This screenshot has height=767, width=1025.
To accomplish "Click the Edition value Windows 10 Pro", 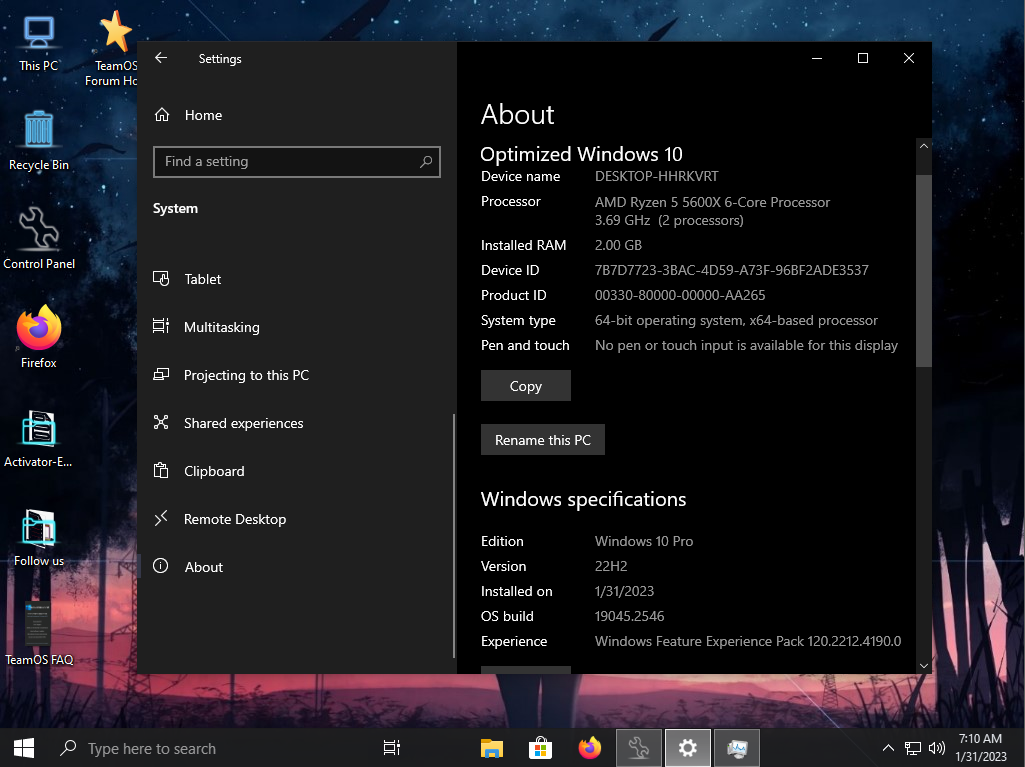I will [x=644, y=541].
